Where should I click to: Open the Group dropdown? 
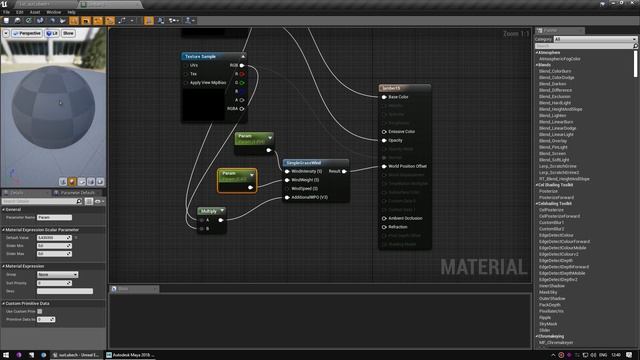click(x=57, y=275)
